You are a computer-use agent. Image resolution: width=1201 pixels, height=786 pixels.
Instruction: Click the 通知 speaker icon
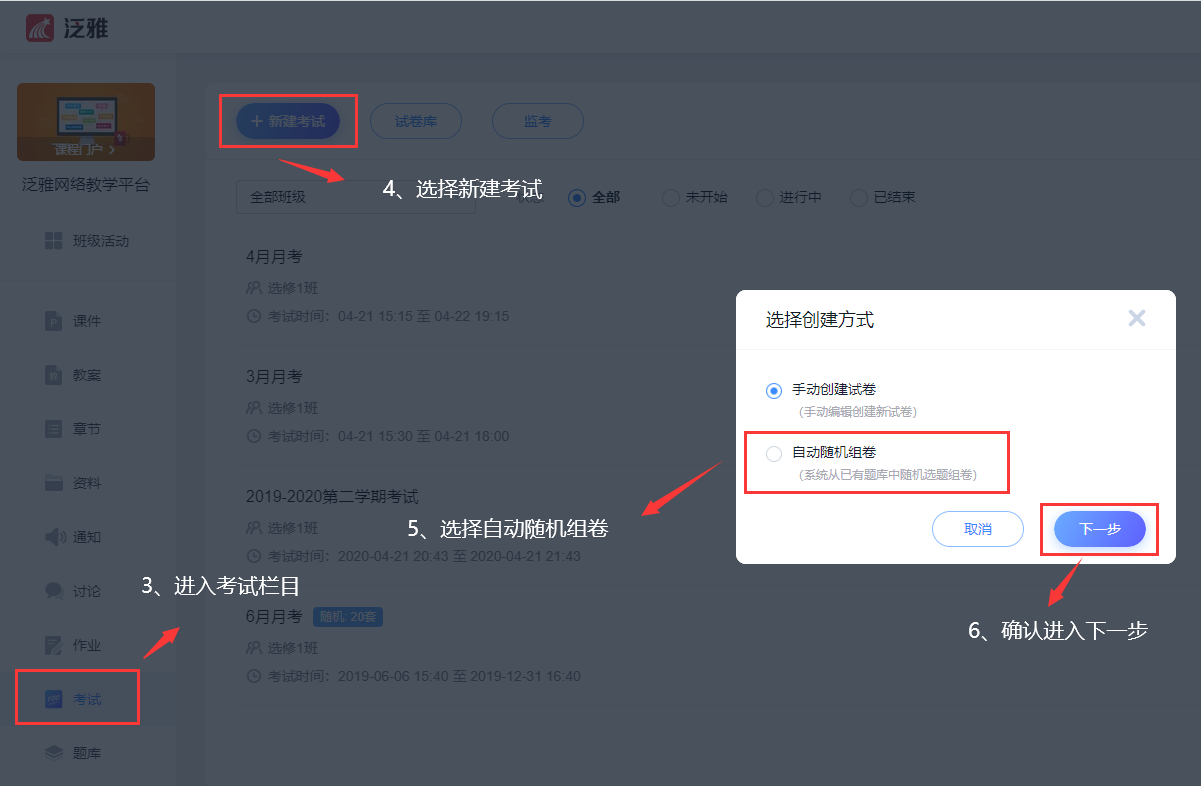click(55, 537)
